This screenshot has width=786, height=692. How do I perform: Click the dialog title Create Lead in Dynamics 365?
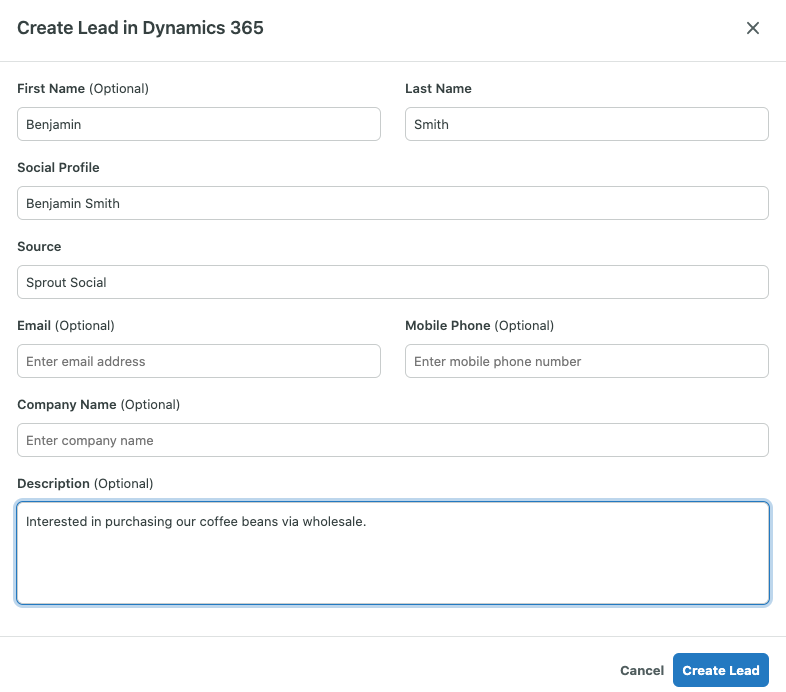[140, 28]
